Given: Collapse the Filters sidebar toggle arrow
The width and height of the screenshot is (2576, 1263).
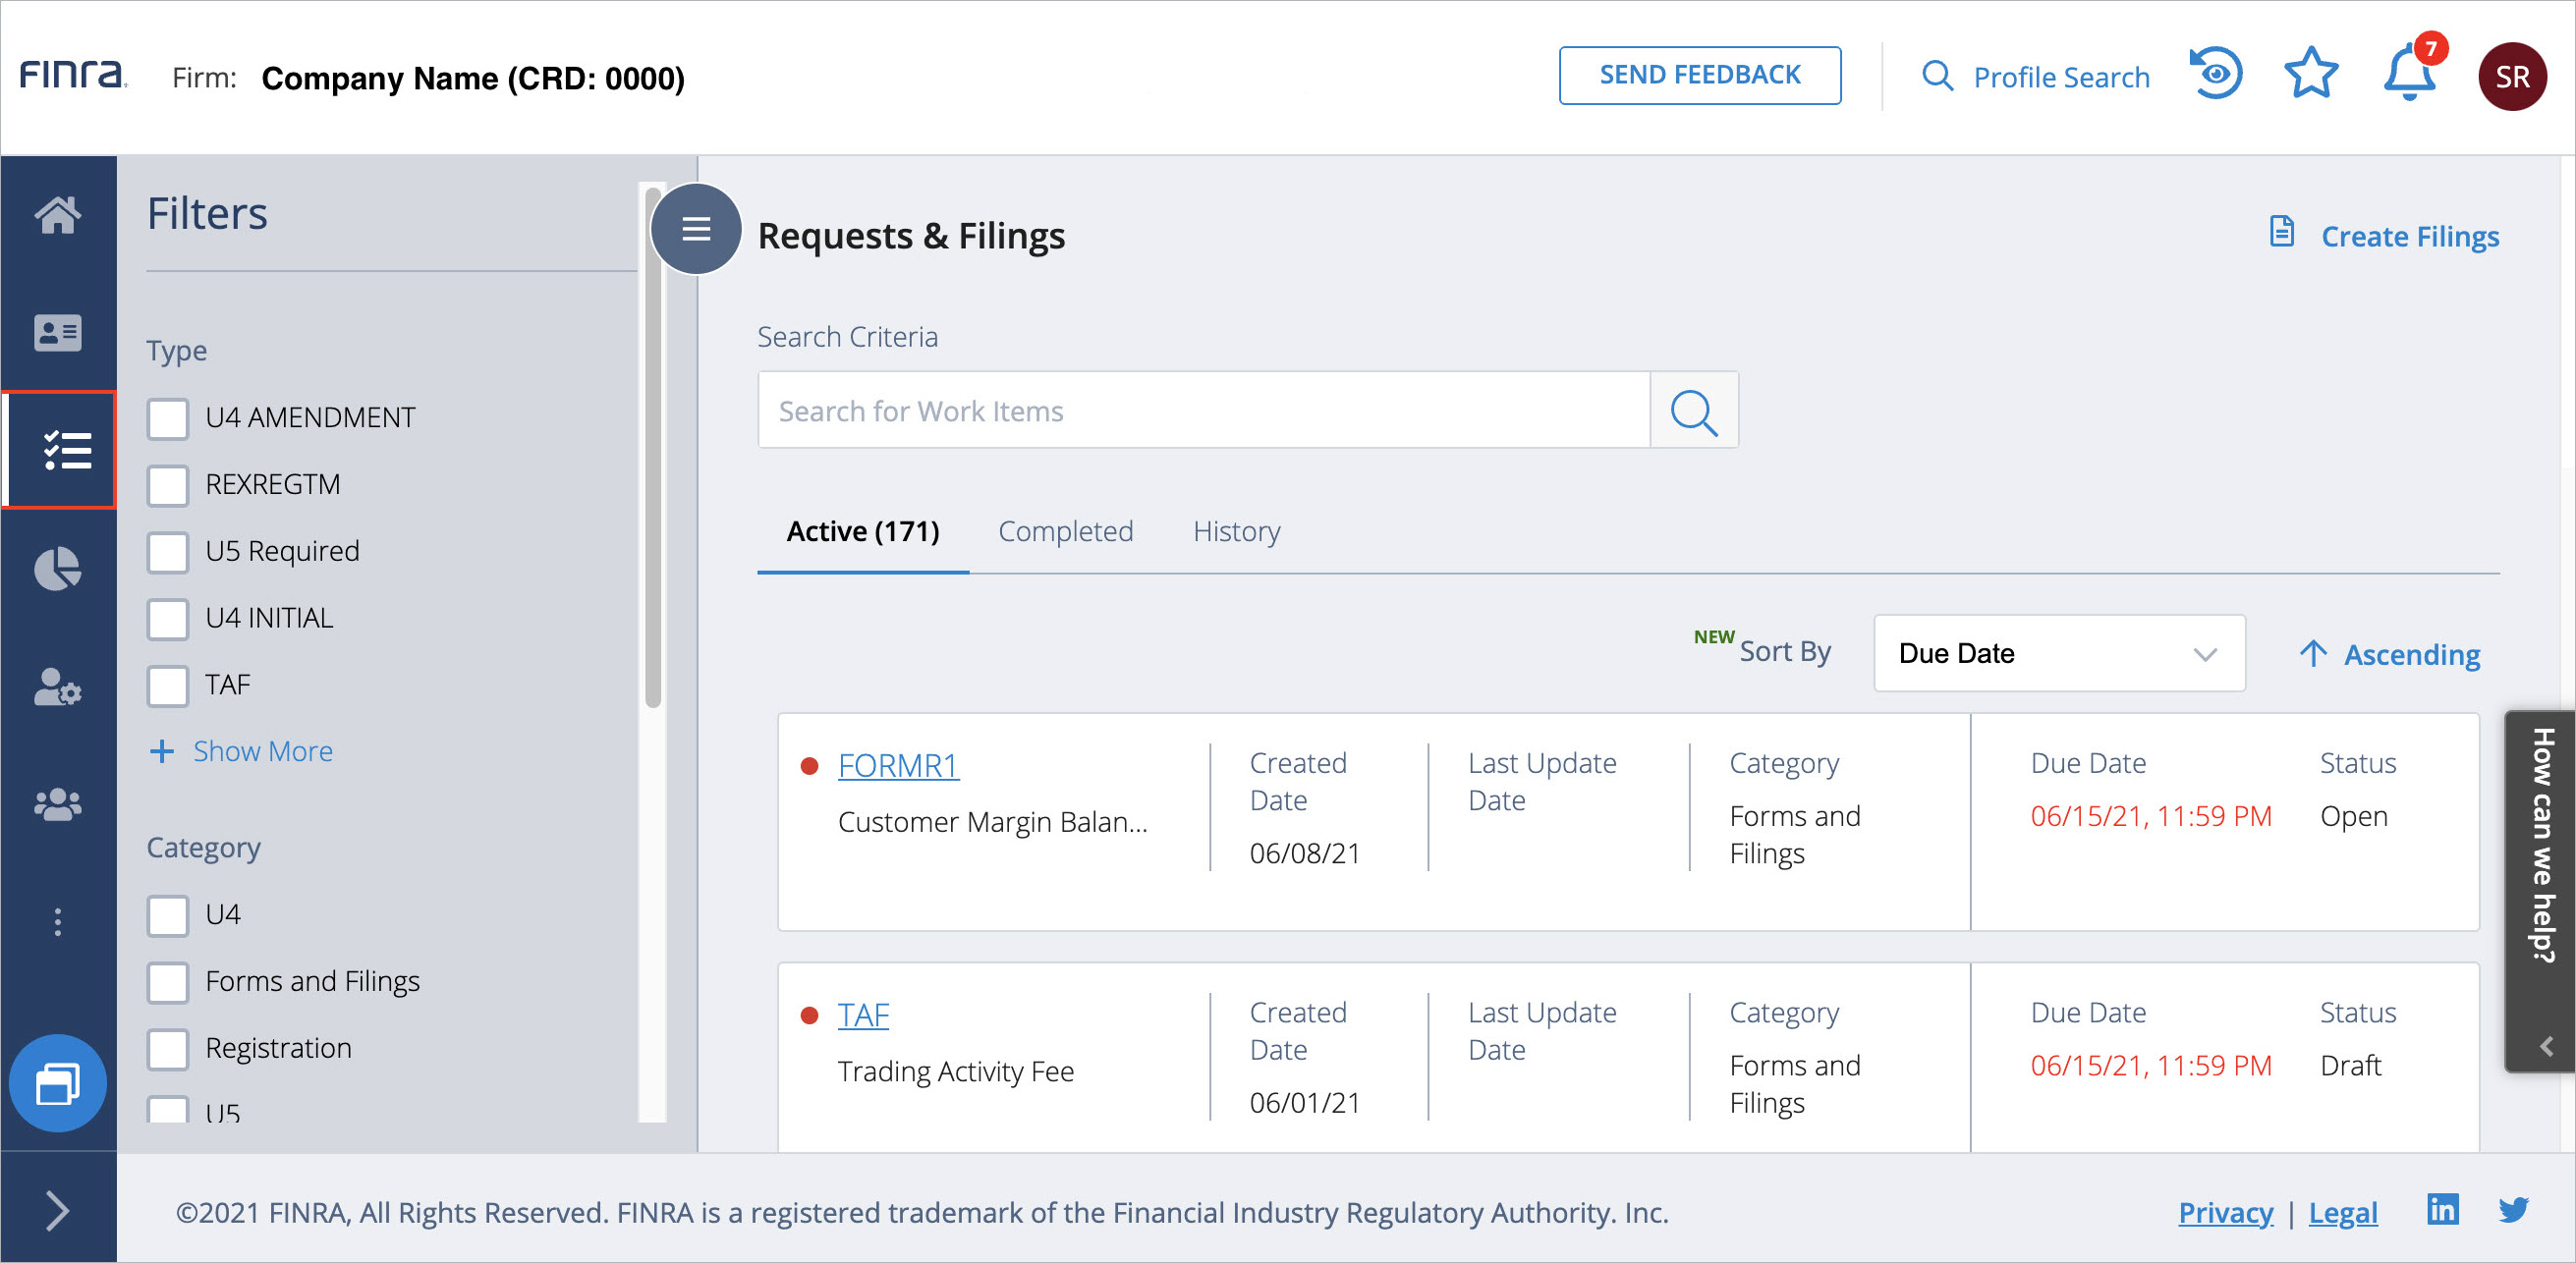Looking at the screenshot, I should (58, 1207).
